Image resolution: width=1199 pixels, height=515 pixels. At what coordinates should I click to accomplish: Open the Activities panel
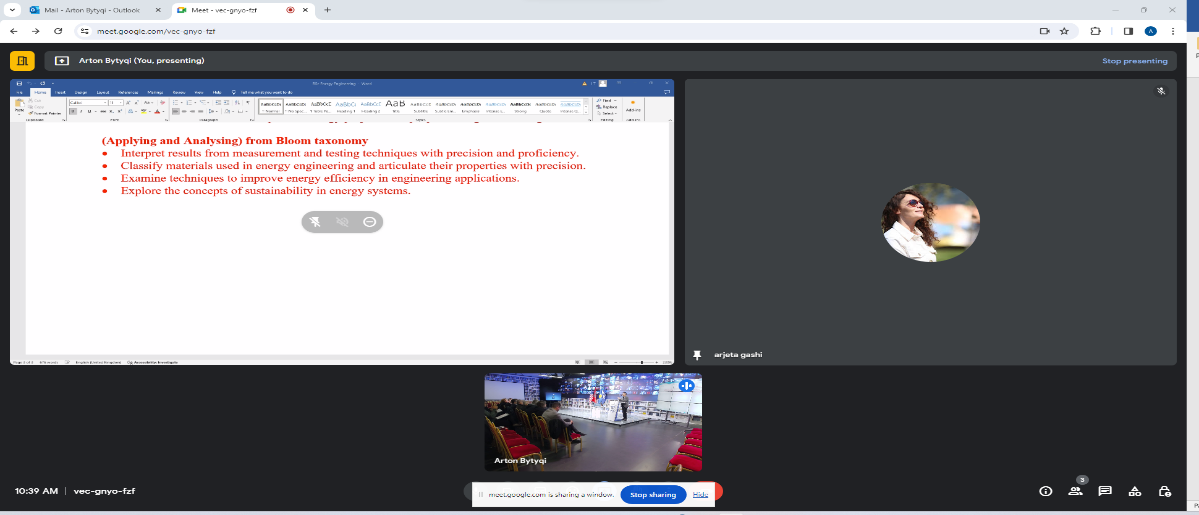pos(1135,491)
